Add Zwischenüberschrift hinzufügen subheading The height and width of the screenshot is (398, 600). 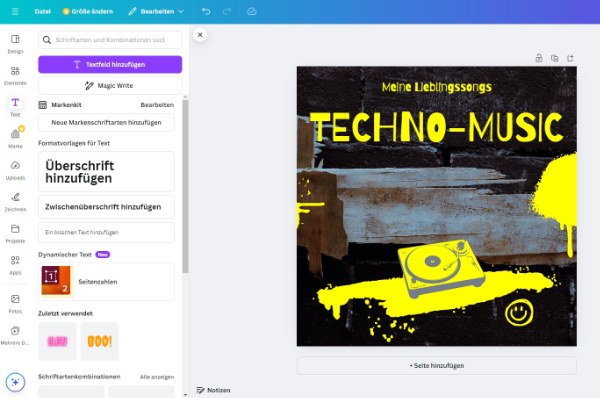click(x=106, y=207)
